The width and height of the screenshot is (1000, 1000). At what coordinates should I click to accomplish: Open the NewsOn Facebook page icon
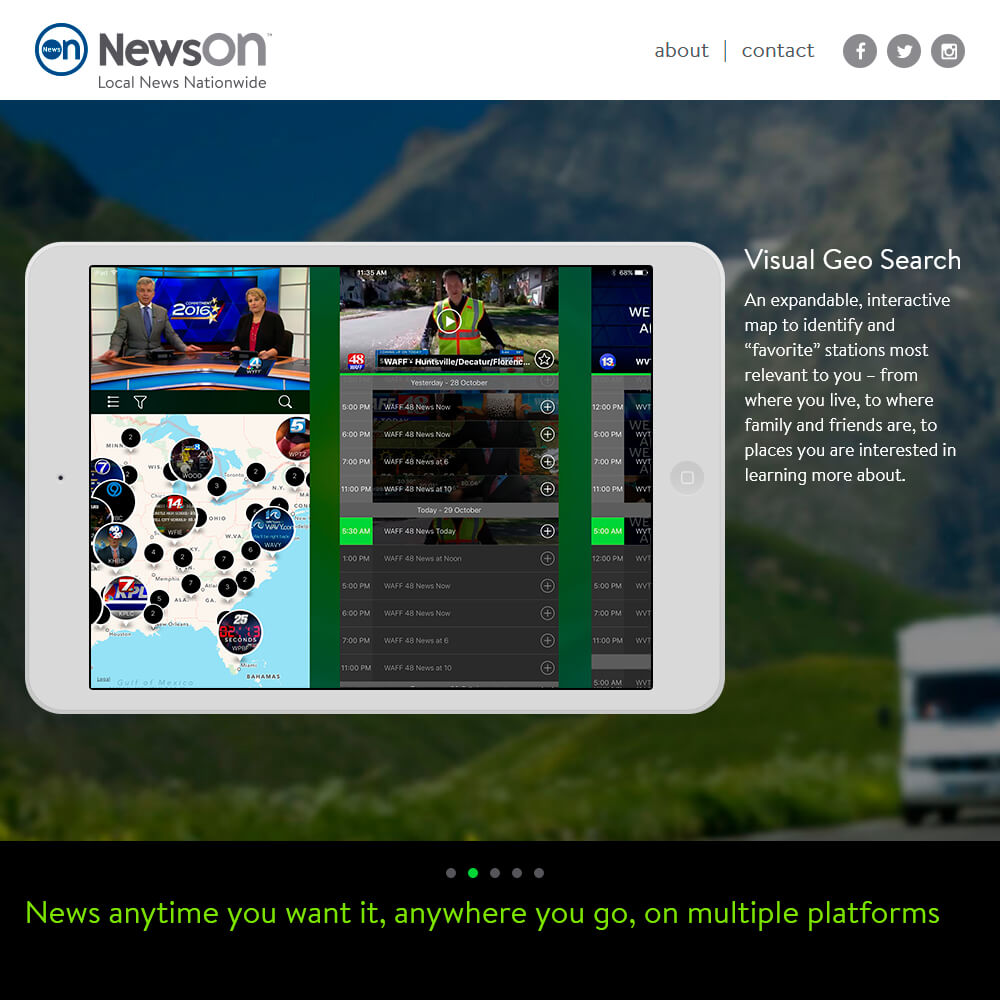point(859,51)
